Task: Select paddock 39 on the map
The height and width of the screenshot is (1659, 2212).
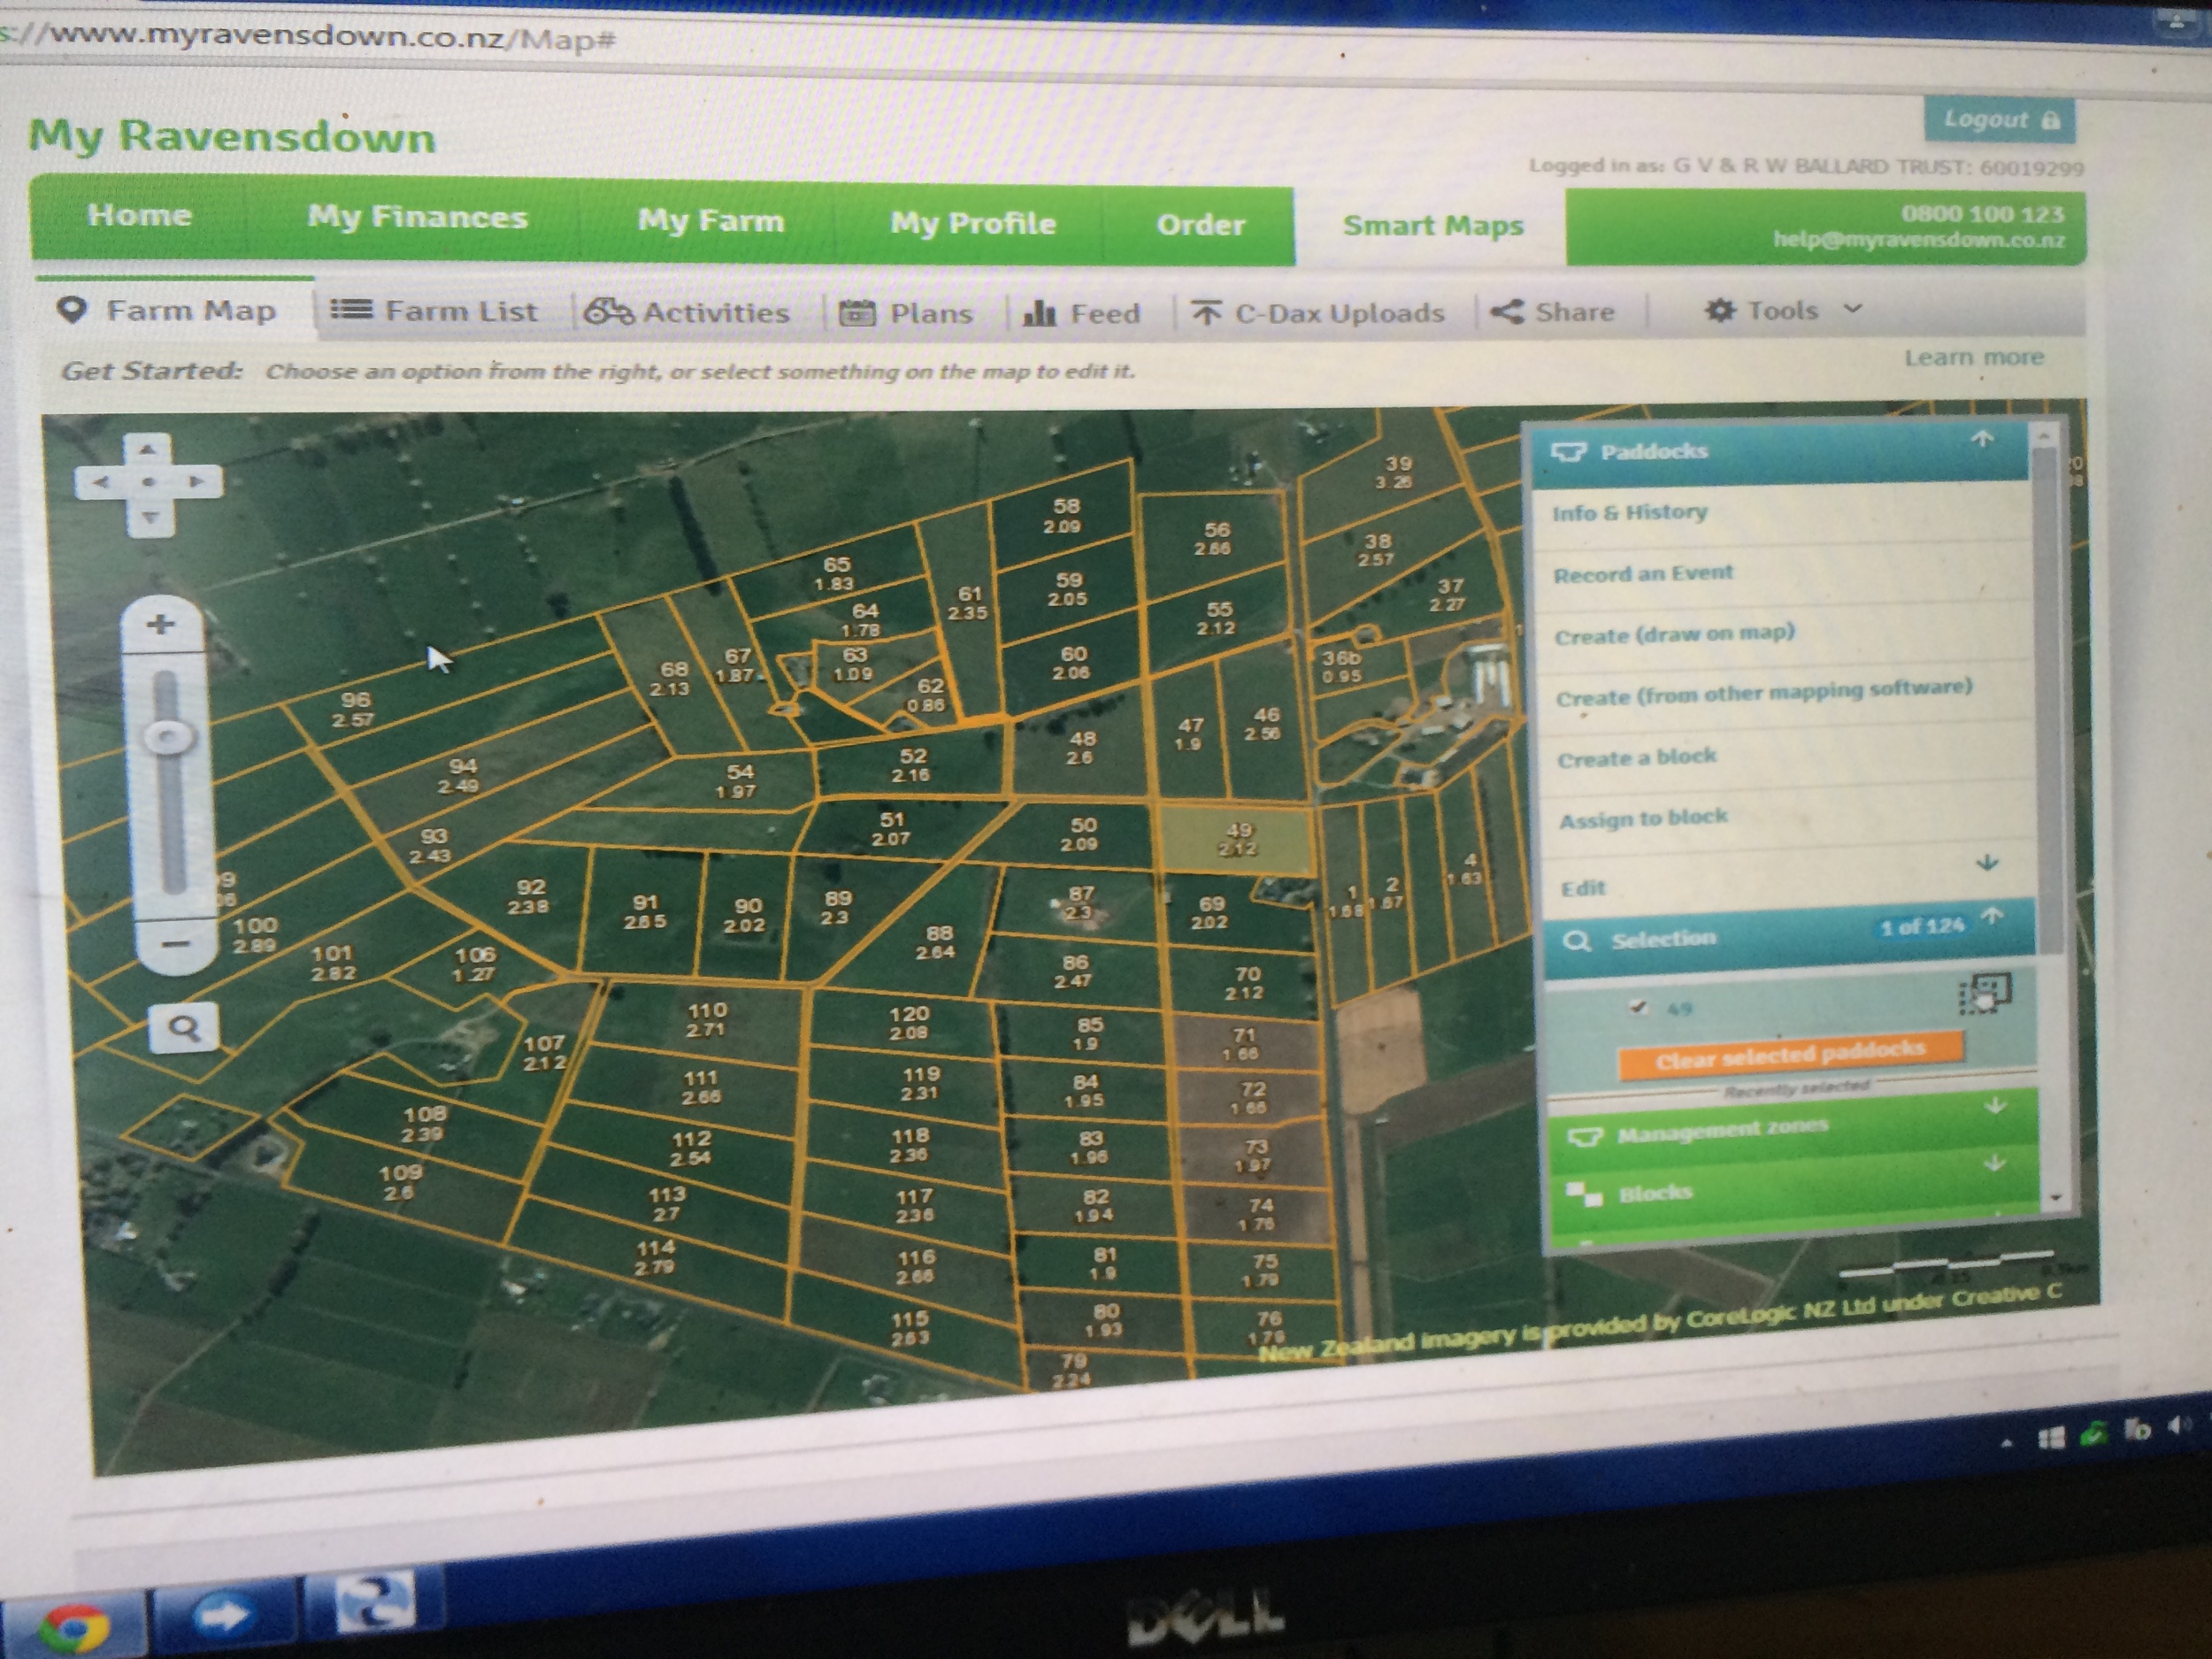Action: 1396,472
